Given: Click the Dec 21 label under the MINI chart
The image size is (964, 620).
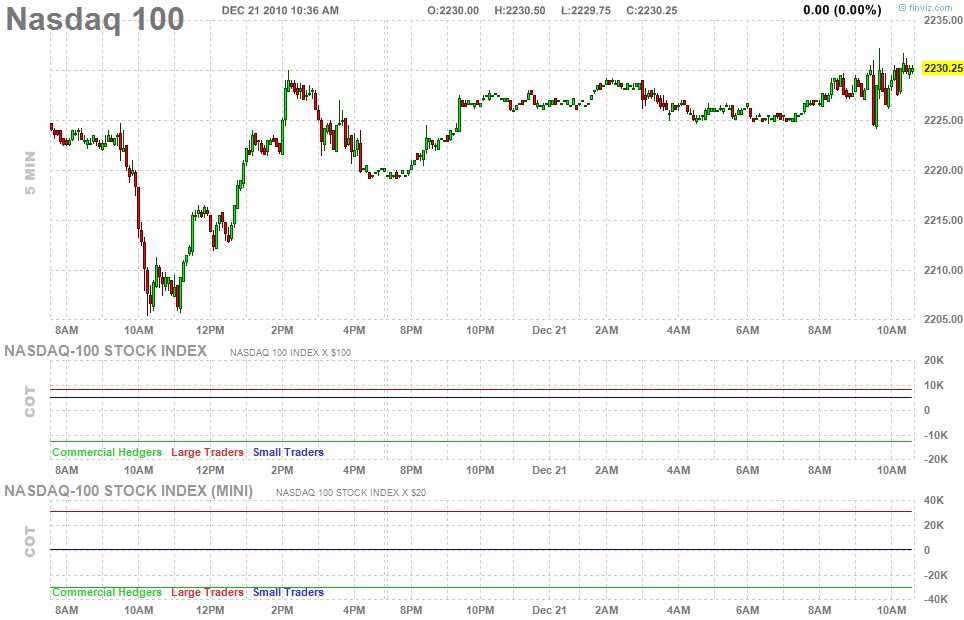Looking at the screenshot, I should 549,610.
